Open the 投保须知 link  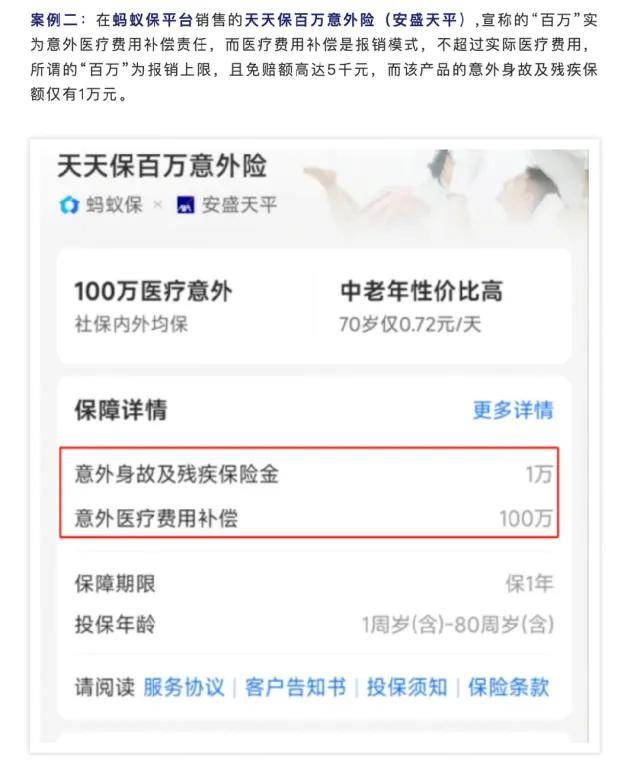pos(407,687)
